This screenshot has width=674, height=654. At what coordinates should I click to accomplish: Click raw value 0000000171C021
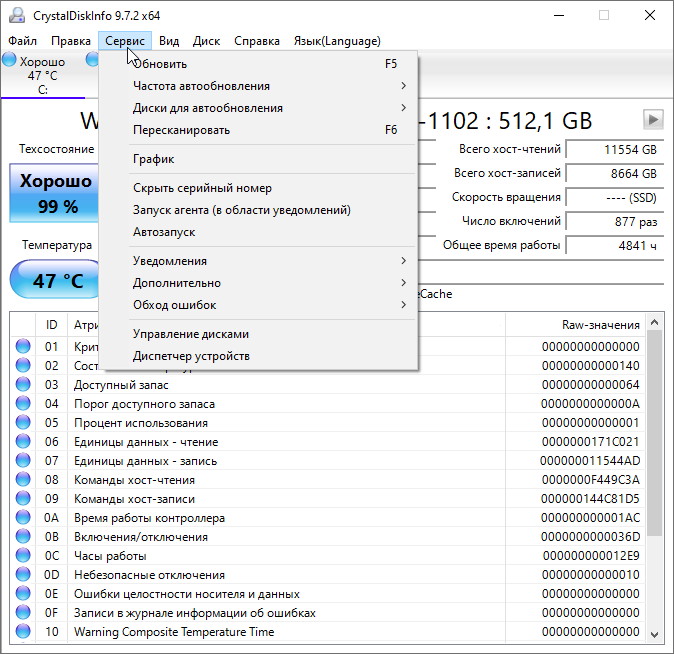click(x=591, y=442)
